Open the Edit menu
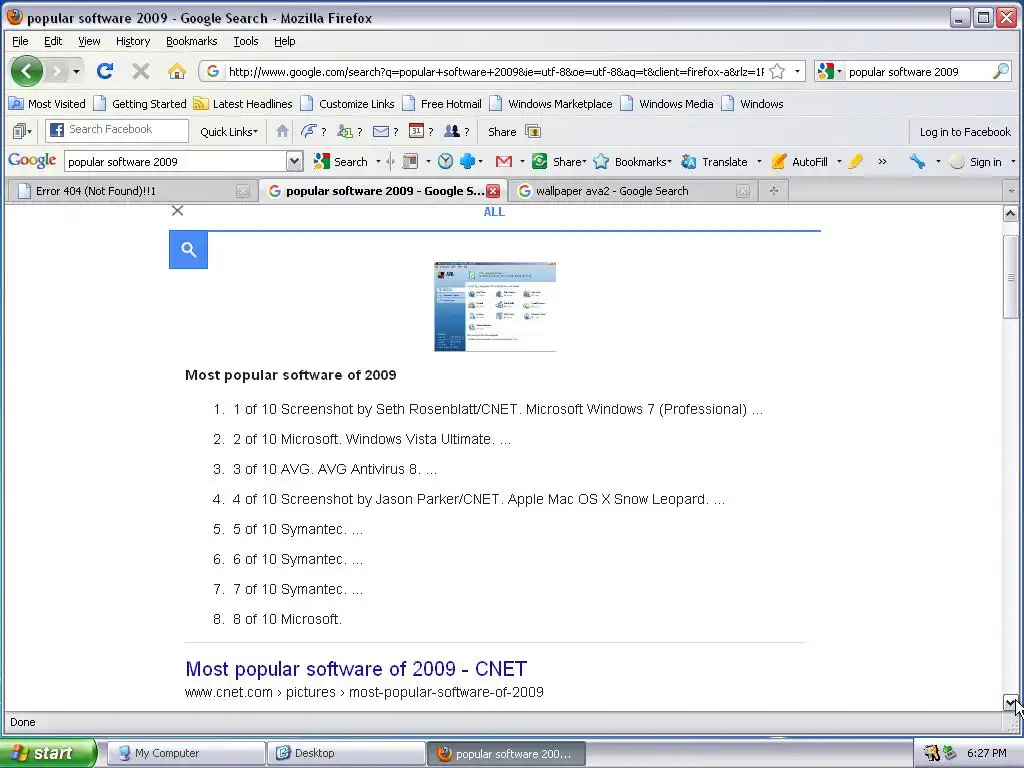This screenshot has height=768, width=1024. tap(53, 41)
